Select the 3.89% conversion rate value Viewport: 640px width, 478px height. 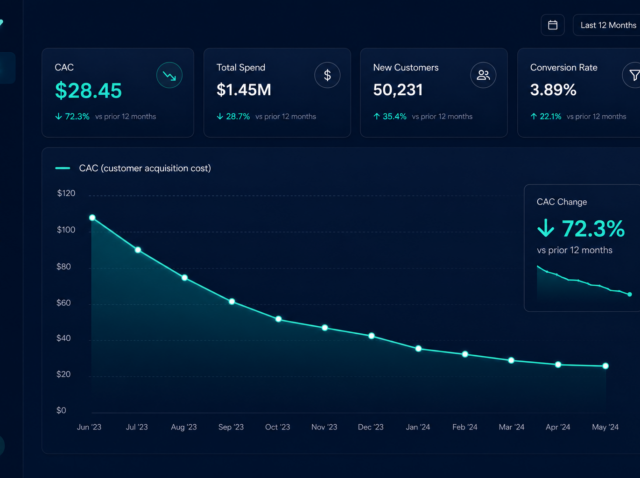[553, 90]
